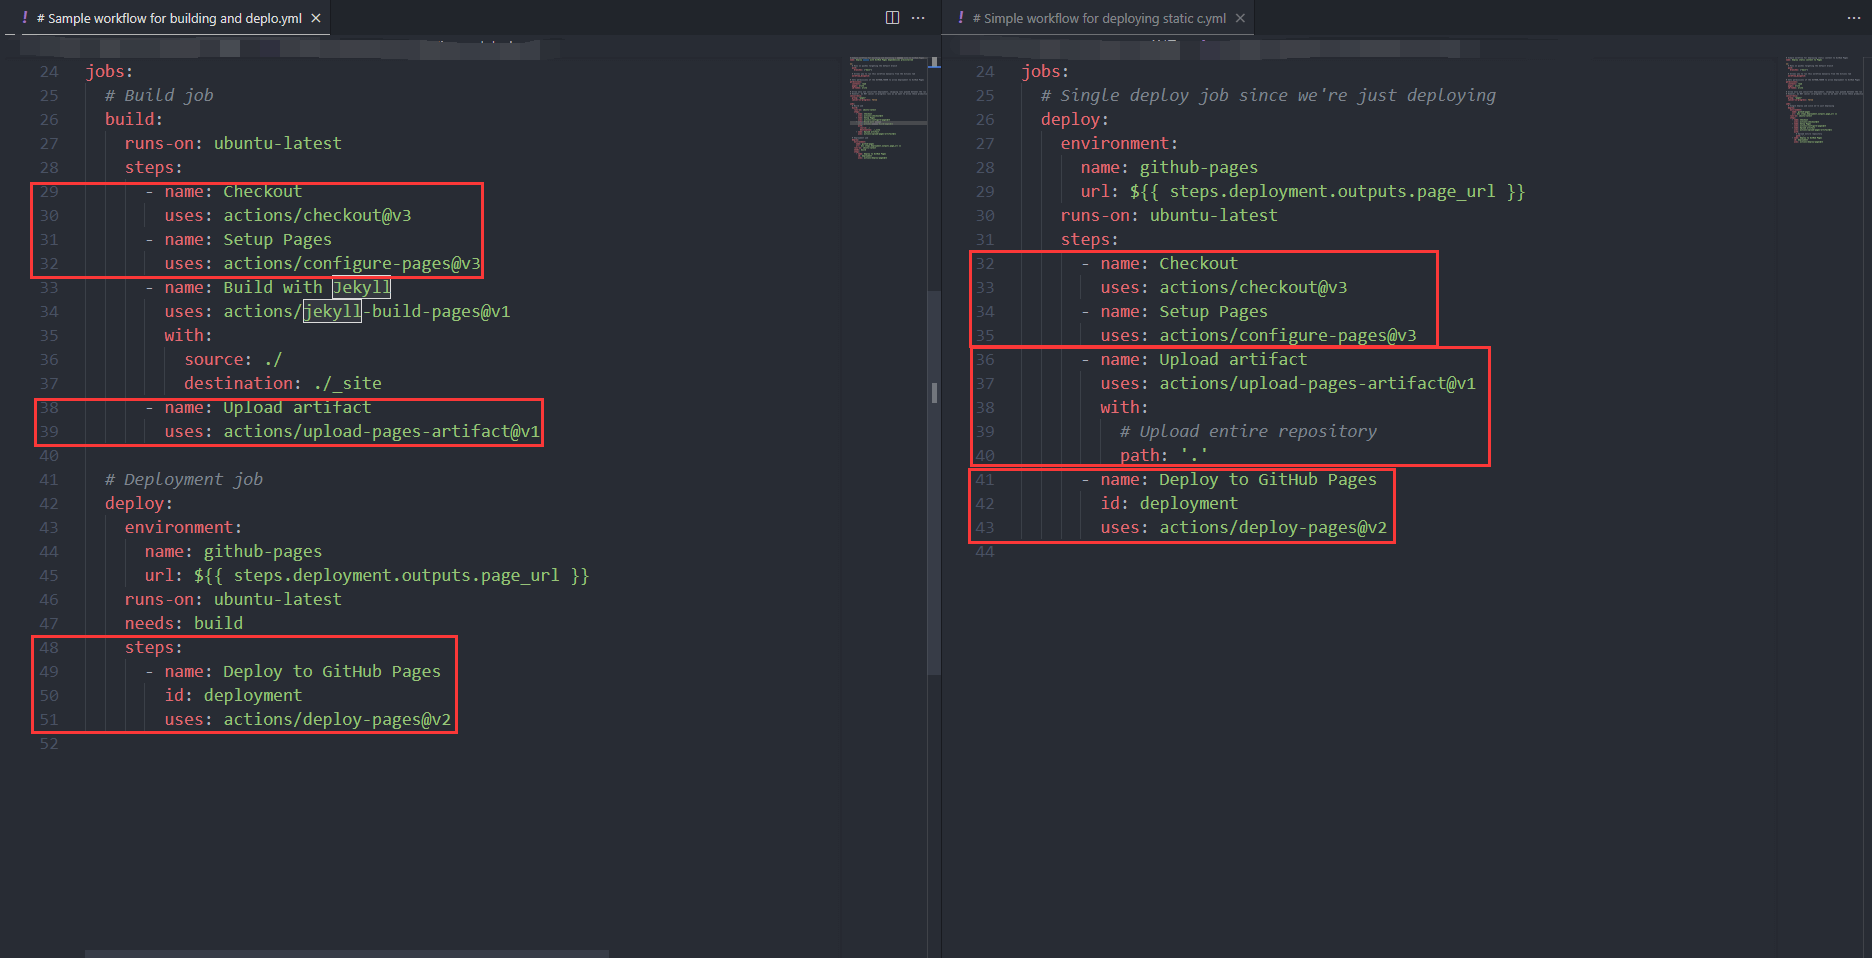Click the split editor icon above the left pane
1872x958 pixels.
pyautogui.click(x=891, y=17)
